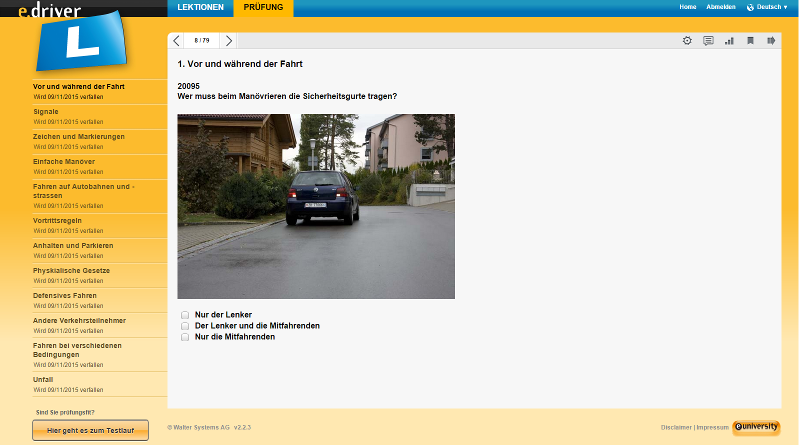The width and height of the screenshot is (800, 445).
Task: Show the statistics bar chart icon
Action: point(729,41)
